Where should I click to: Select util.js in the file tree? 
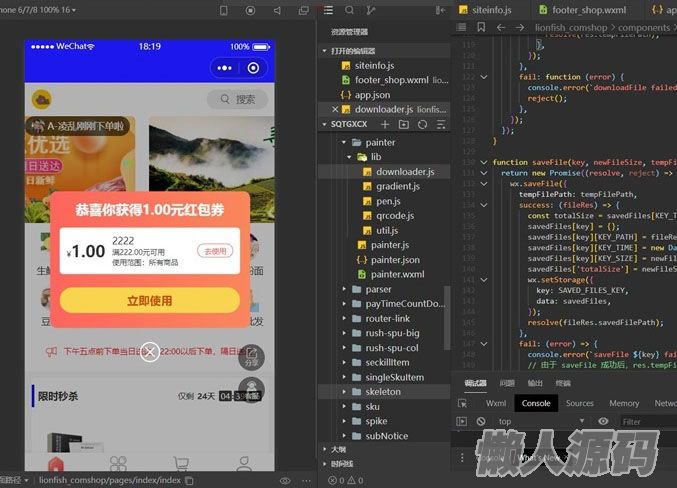pos(387,231)
